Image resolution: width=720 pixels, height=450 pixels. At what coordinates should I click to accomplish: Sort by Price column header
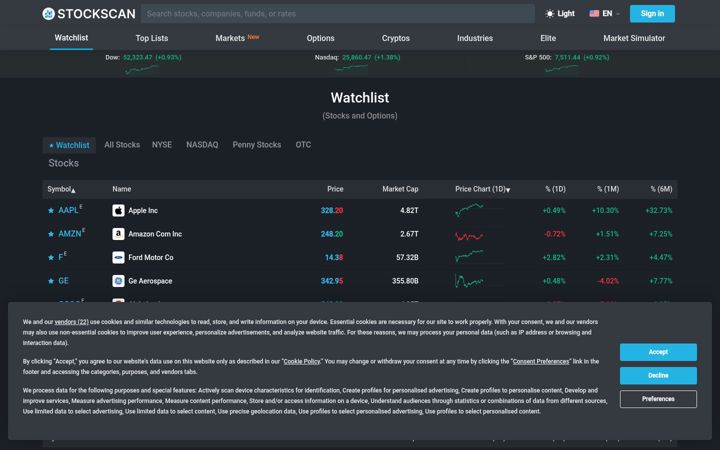pos(335,189)
